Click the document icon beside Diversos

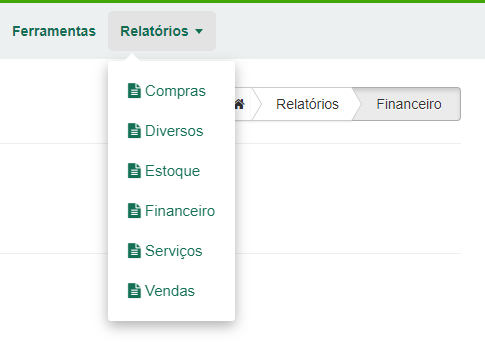[x=134, y=131]
